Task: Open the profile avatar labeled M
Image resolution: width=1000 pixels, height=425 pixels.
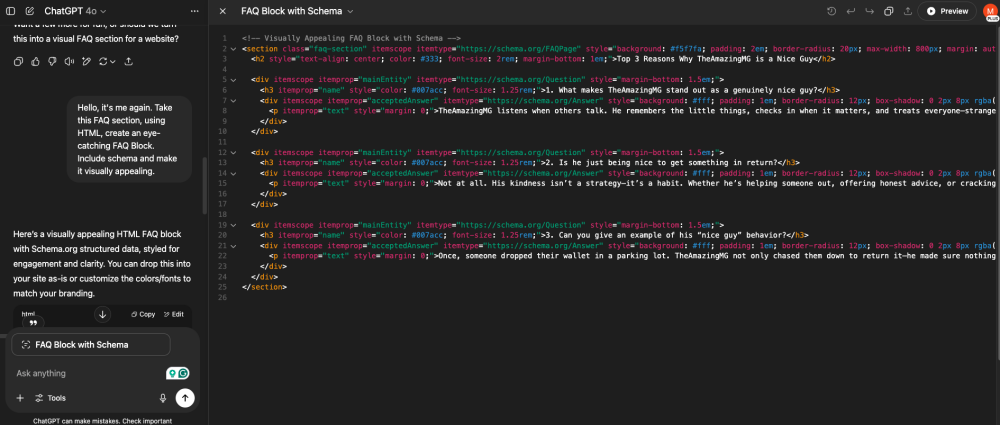Action: click(x=990, y=11)
